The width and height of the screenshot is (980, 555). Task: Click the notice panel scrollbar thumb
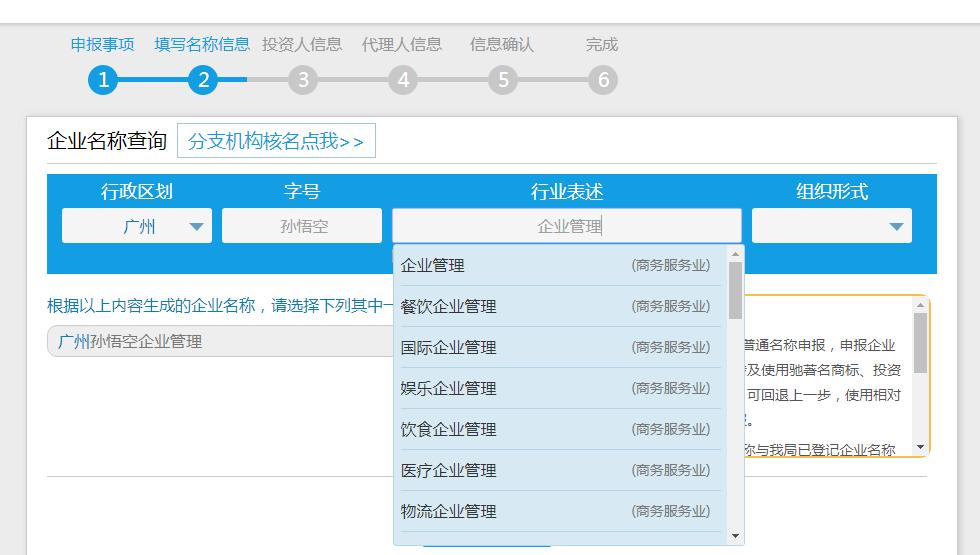[x=920, y=343]
